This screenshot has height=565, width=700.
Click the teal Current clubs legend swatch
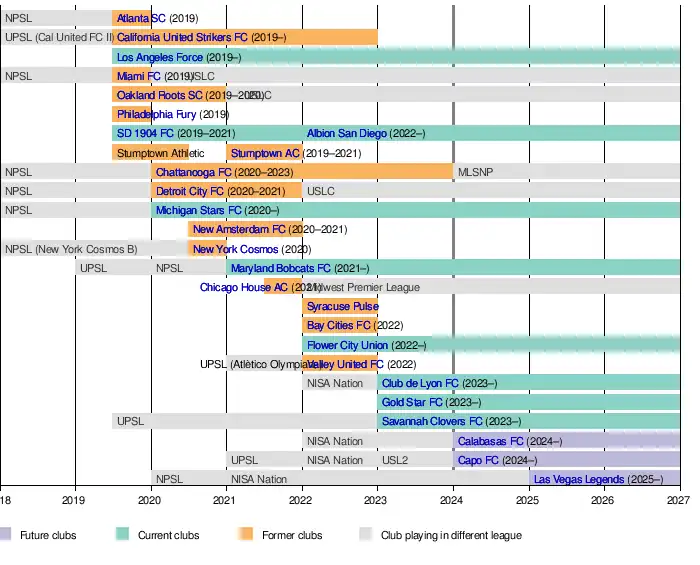(122, 535)
